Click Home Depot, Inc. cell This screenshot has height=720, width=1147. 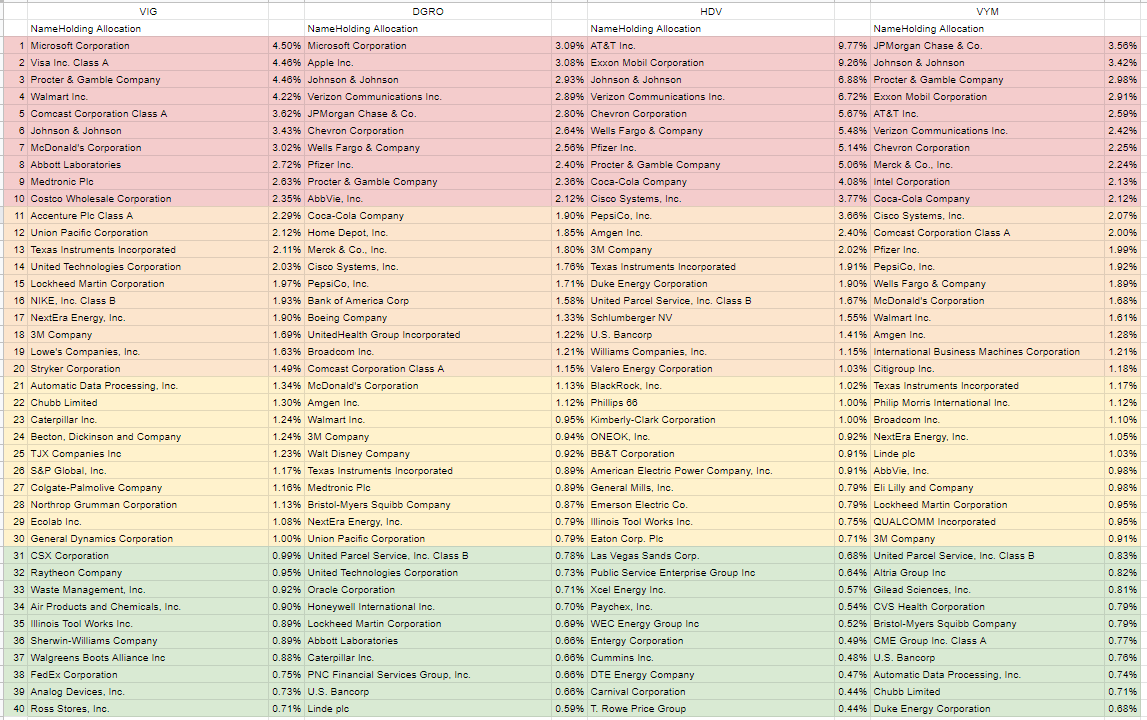(427, 233)
